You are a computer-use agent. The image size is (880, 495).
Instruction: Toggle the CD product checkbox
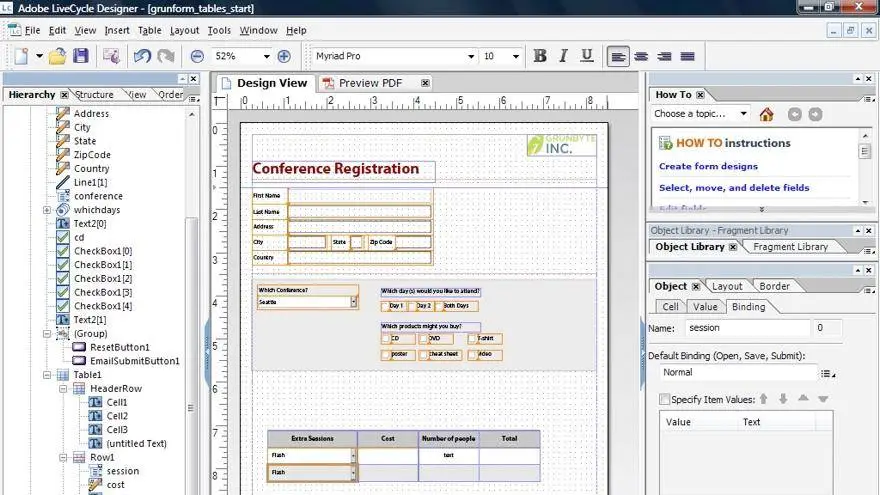pyautogui.click(x=386, y=339)
